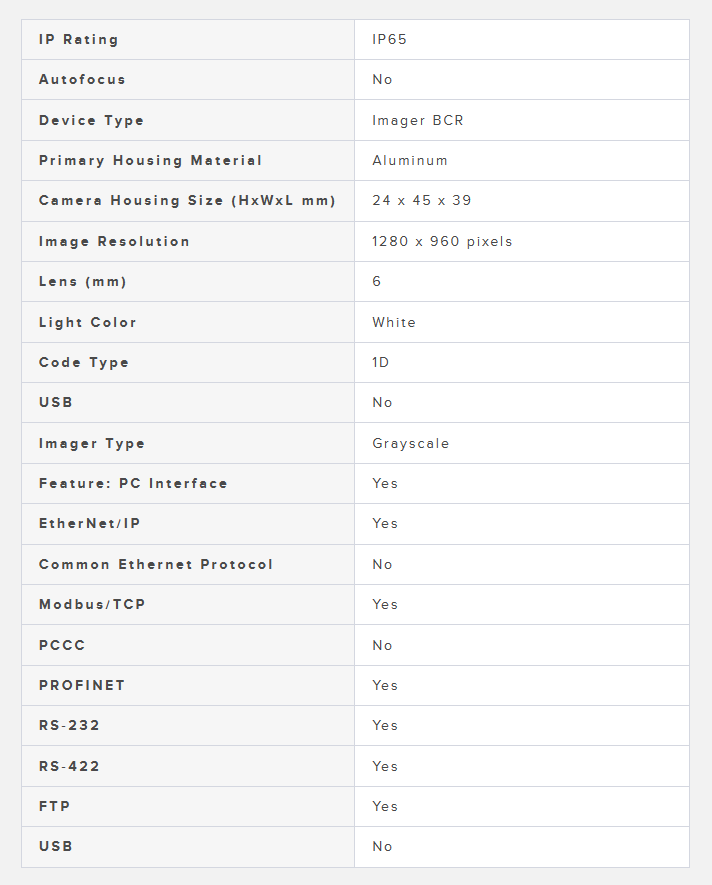Click the Lens (mm) label

82,282
